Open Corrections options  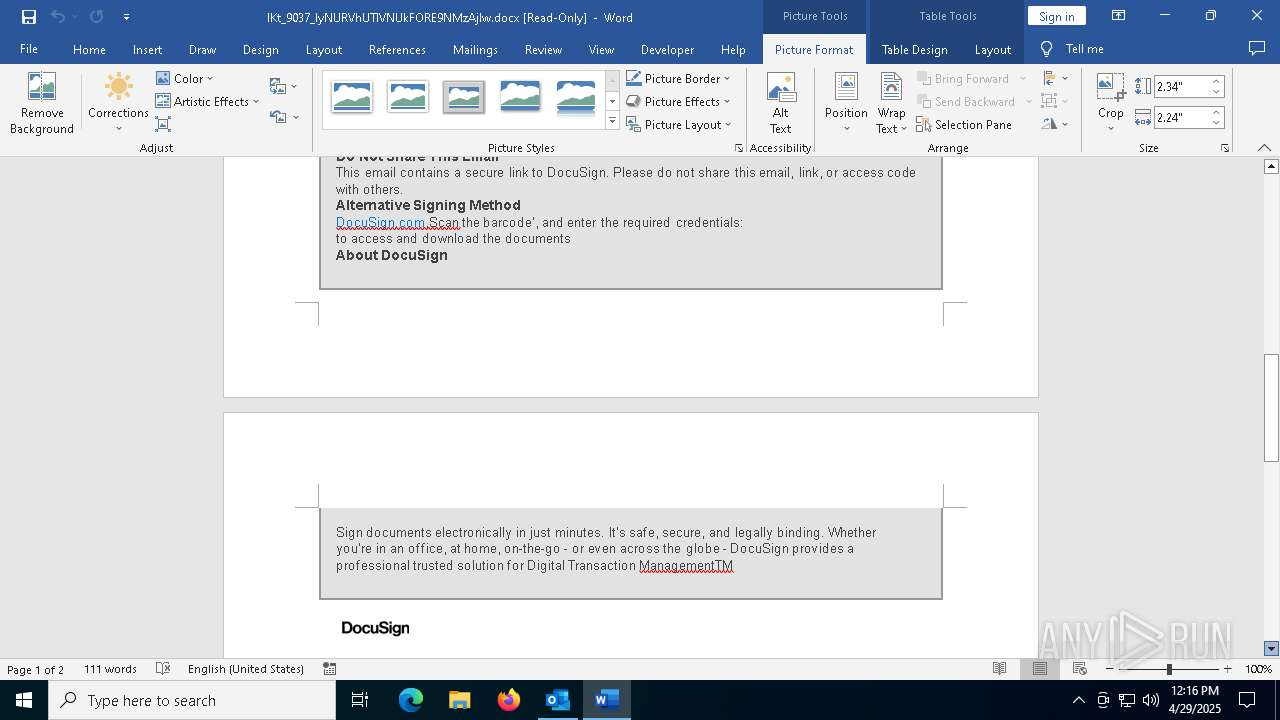point(118,104)
